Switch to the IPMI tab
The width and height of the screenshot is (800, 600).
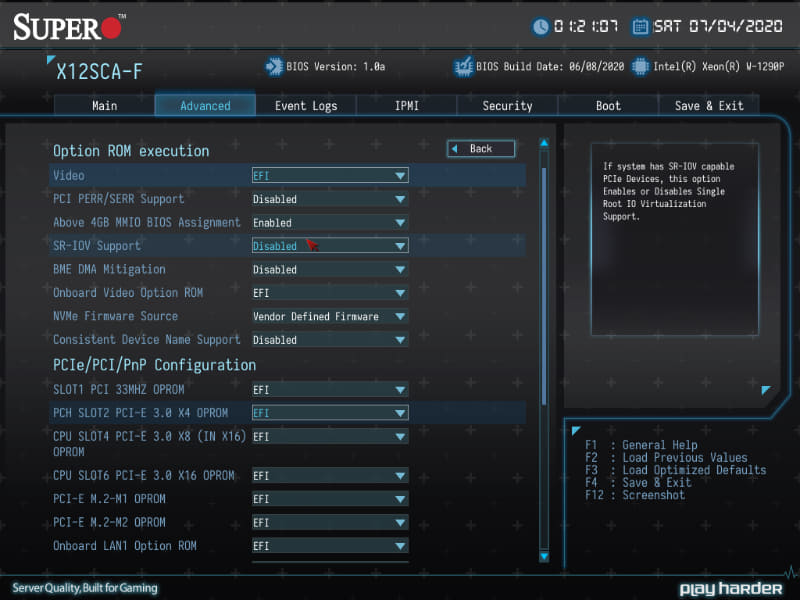point(406,105)
